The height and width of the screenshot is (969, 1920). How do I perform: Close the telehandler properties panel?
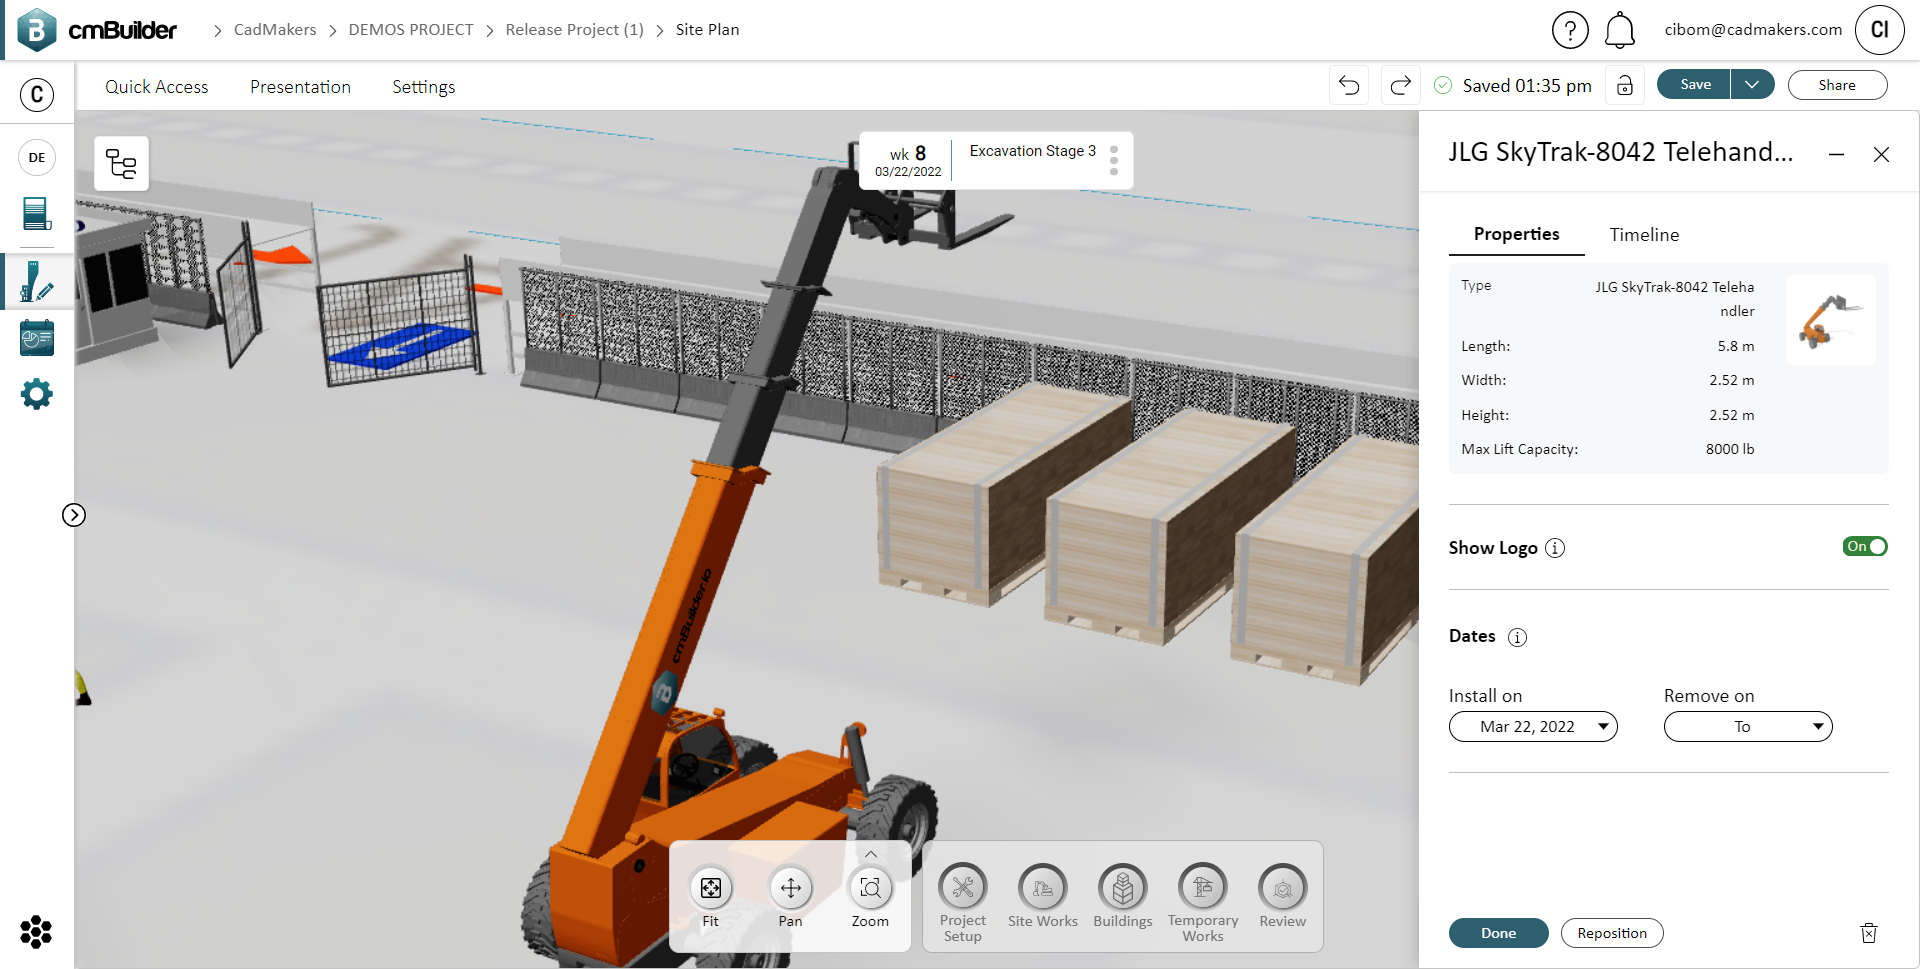pyautogui.click(x=1881, y=154)
